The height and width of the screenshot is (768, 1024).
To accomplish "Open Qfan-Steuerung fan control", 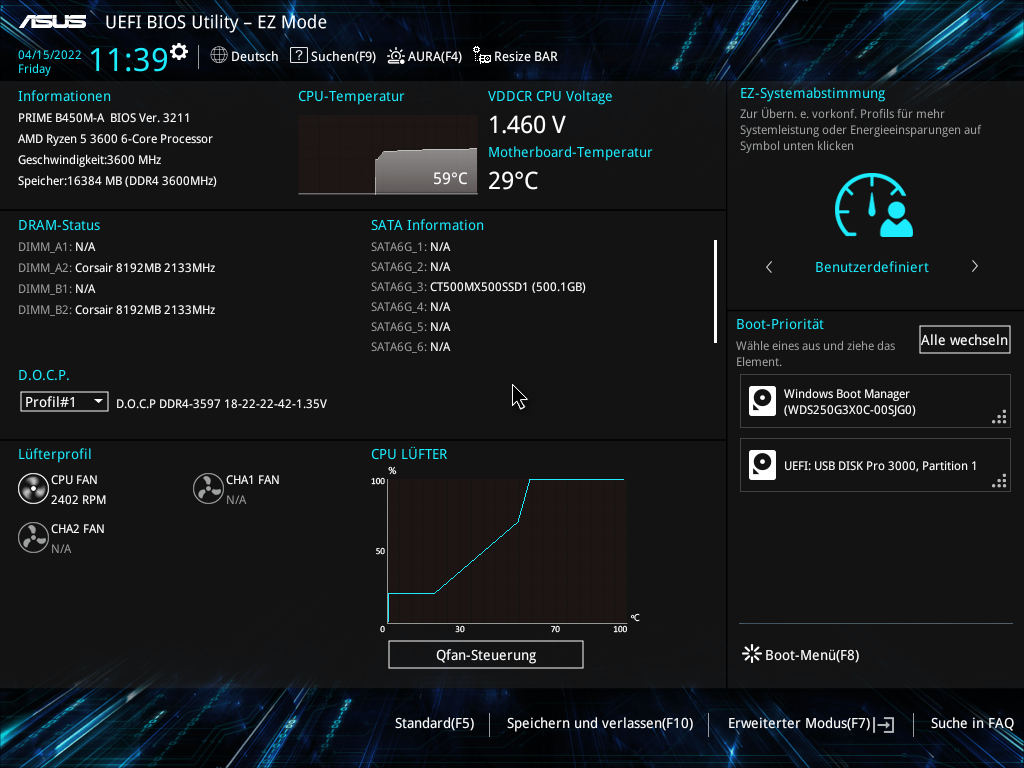I will coord(486,654).
